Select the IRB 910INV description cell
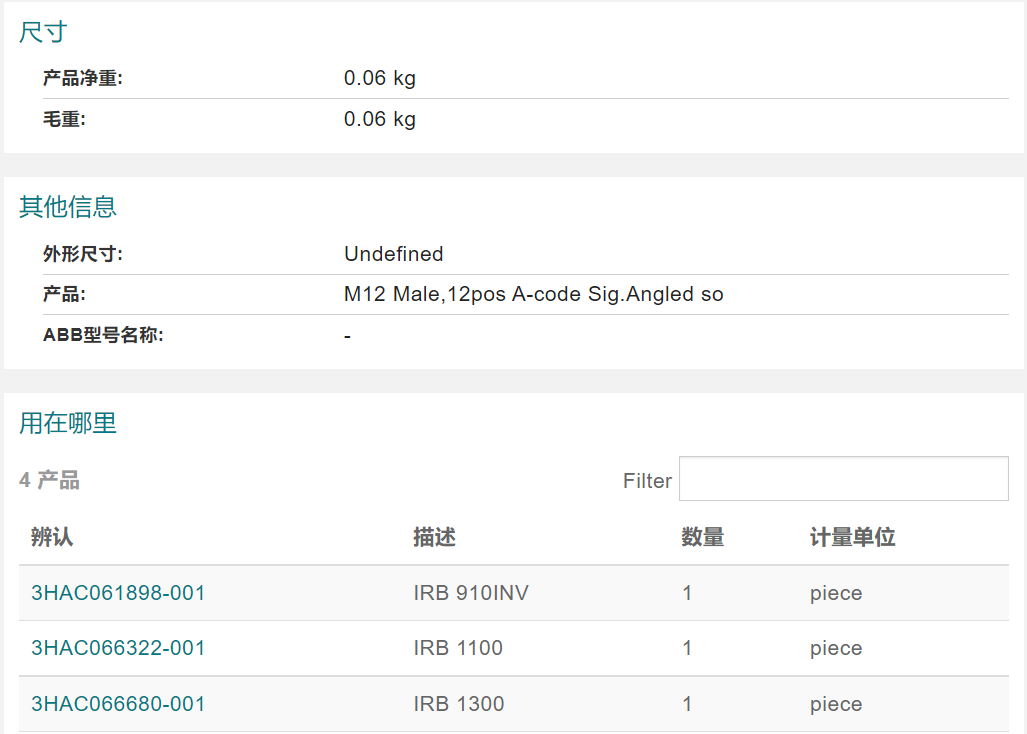This screenshot has height=734, width=1027. coord(471,593)
